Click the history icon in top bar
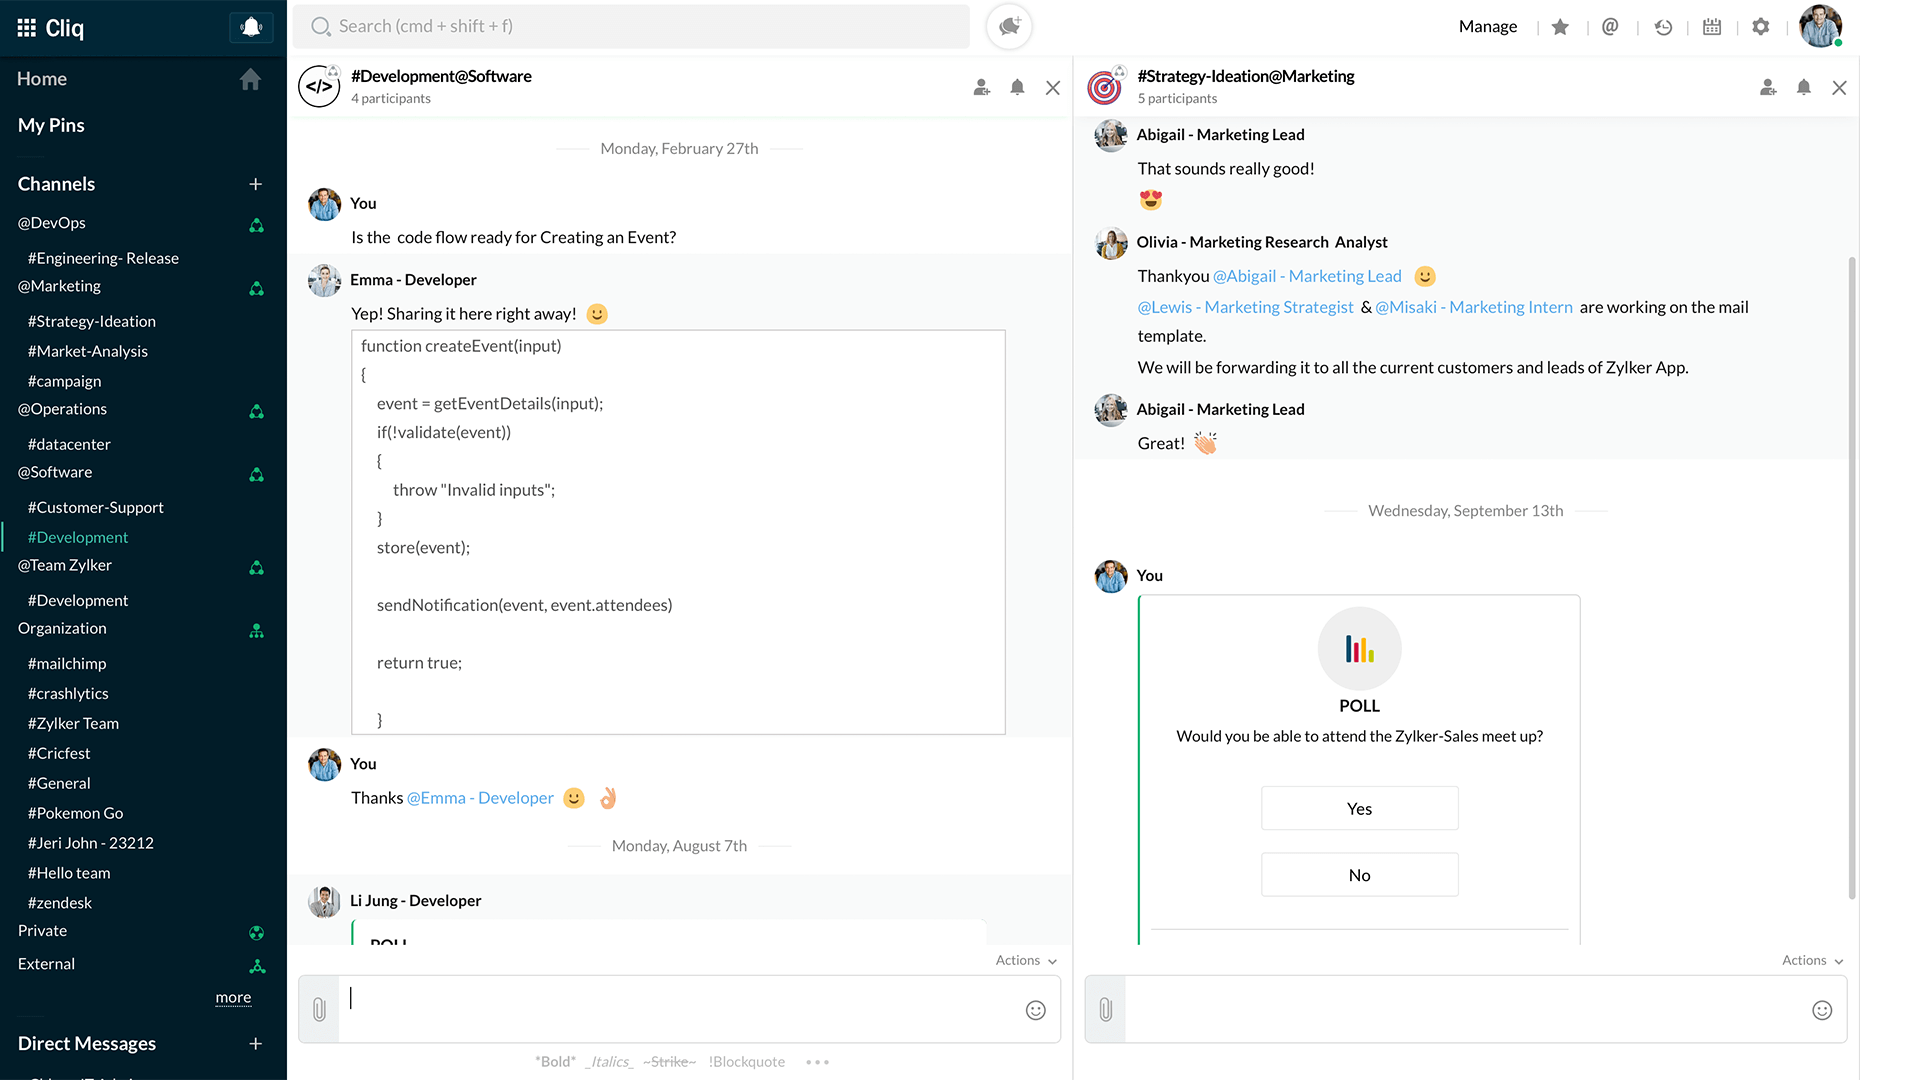Viewport: 1920px width, 1080px height. click(1663, 27)
